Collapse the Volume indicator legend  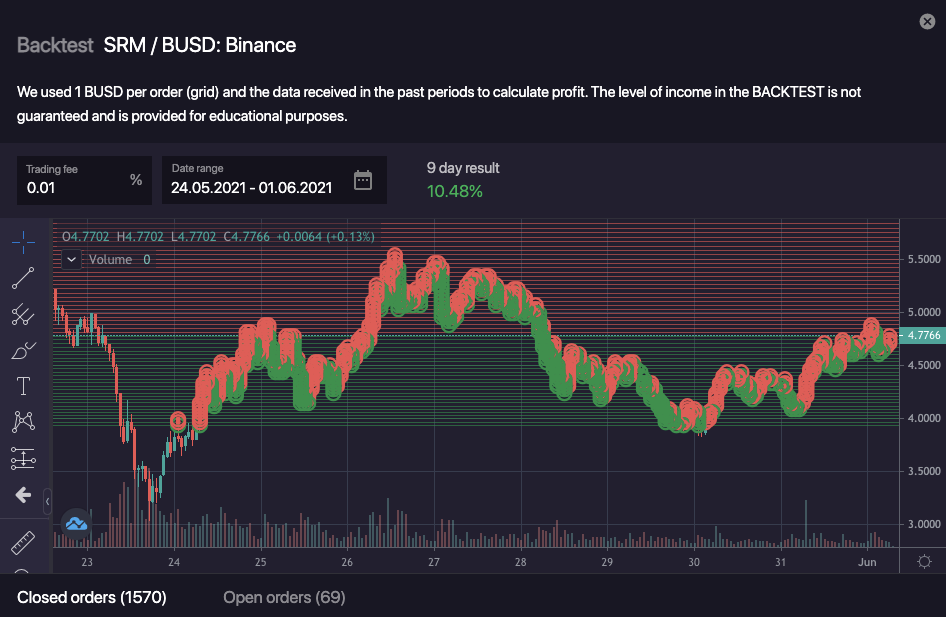[71, 259]
